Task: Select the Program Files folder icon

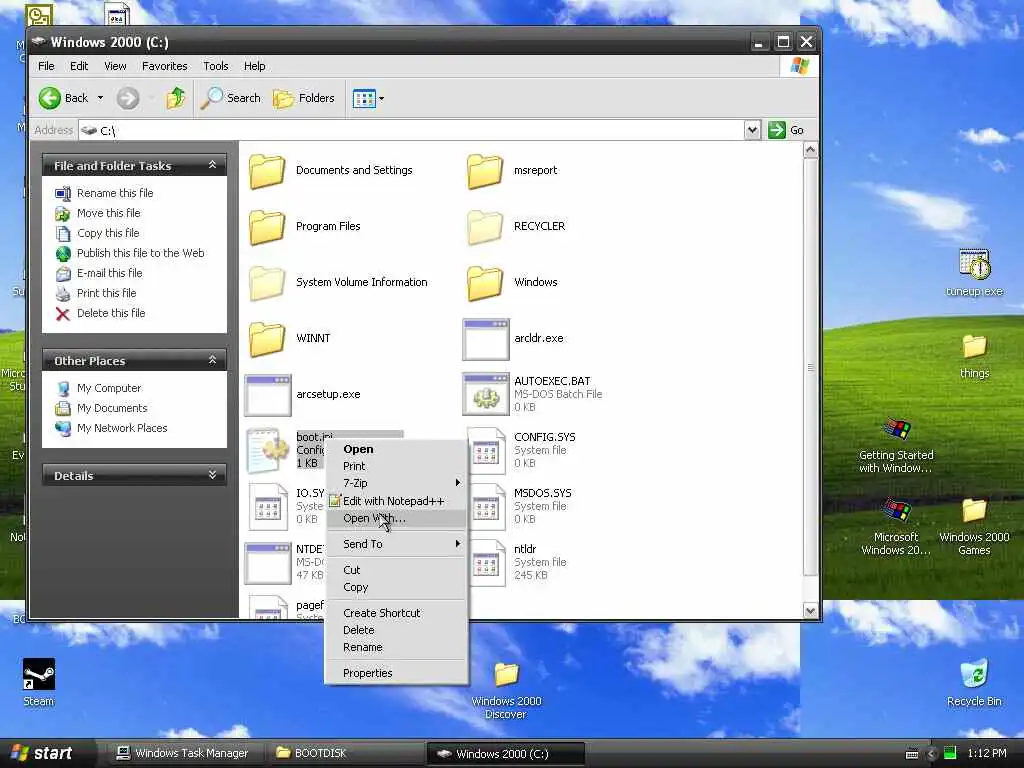Action: click(x=267, y=227)
